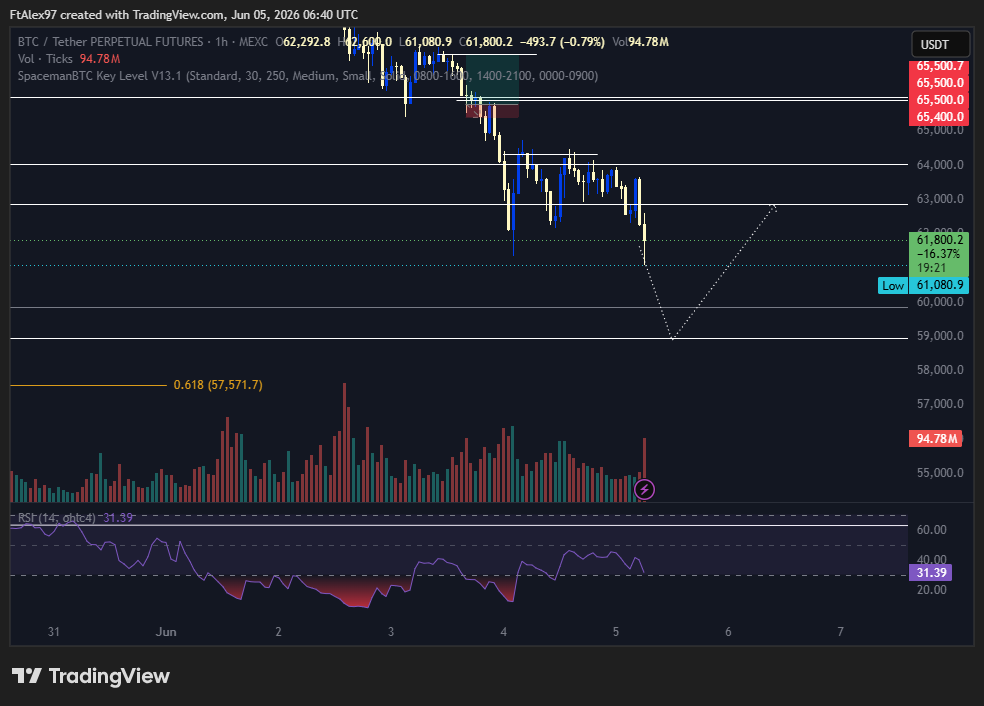Image resolution: width=984 pixels, height=706 pixels.
Task: Click the purple 31.39 RSI value tag
Action: click(931, 572)
